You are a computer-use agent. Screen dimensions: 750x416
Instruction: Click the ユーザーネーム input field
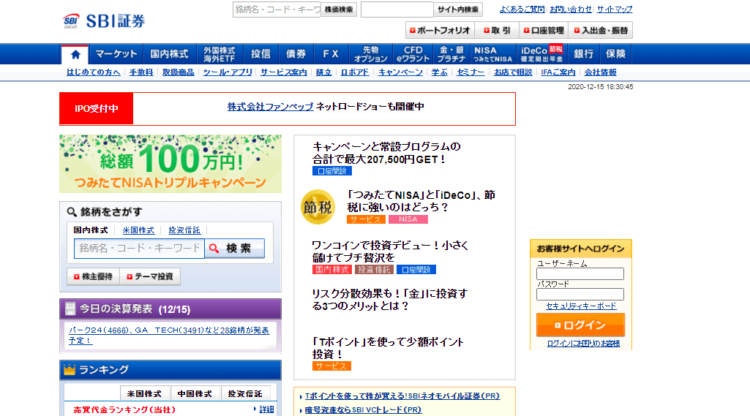[580, 274]
